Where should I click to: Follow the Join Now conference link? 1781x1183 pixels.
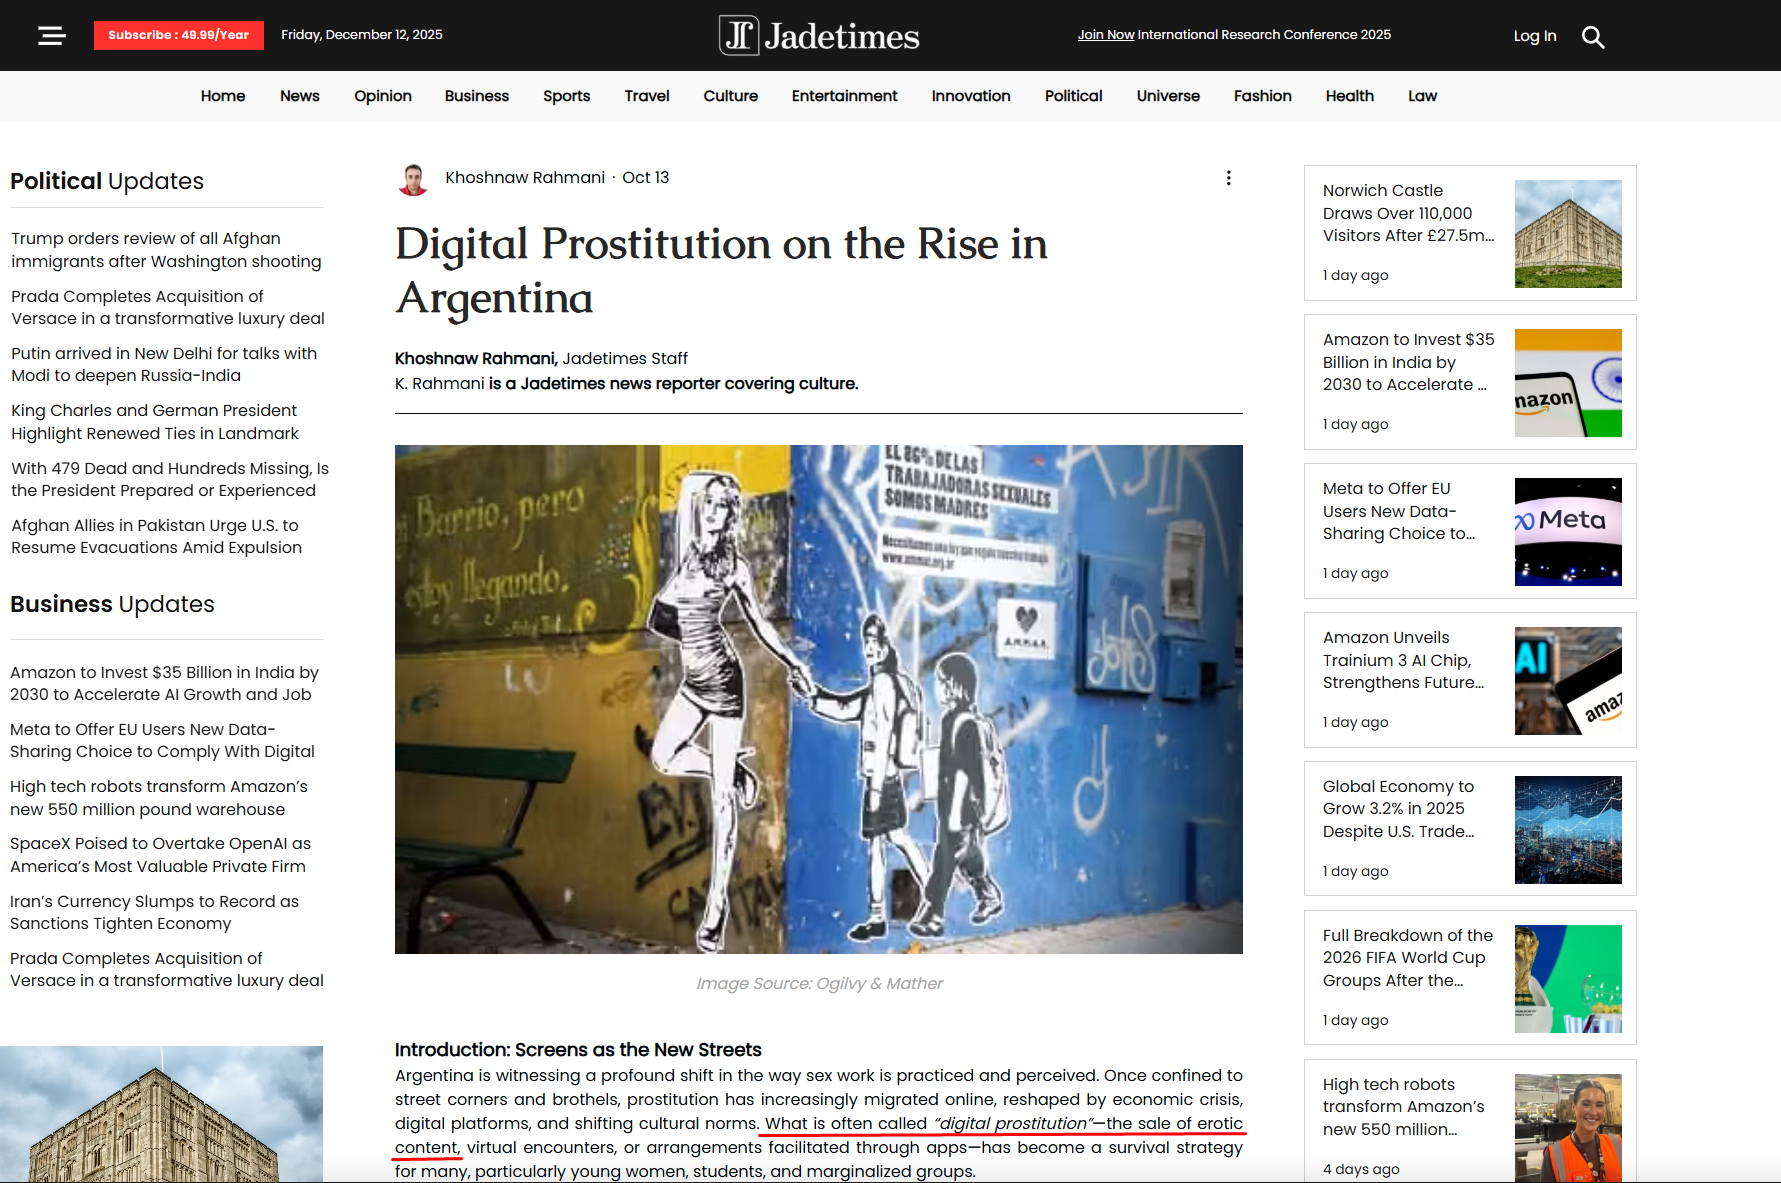click(x=1106, y=35)
